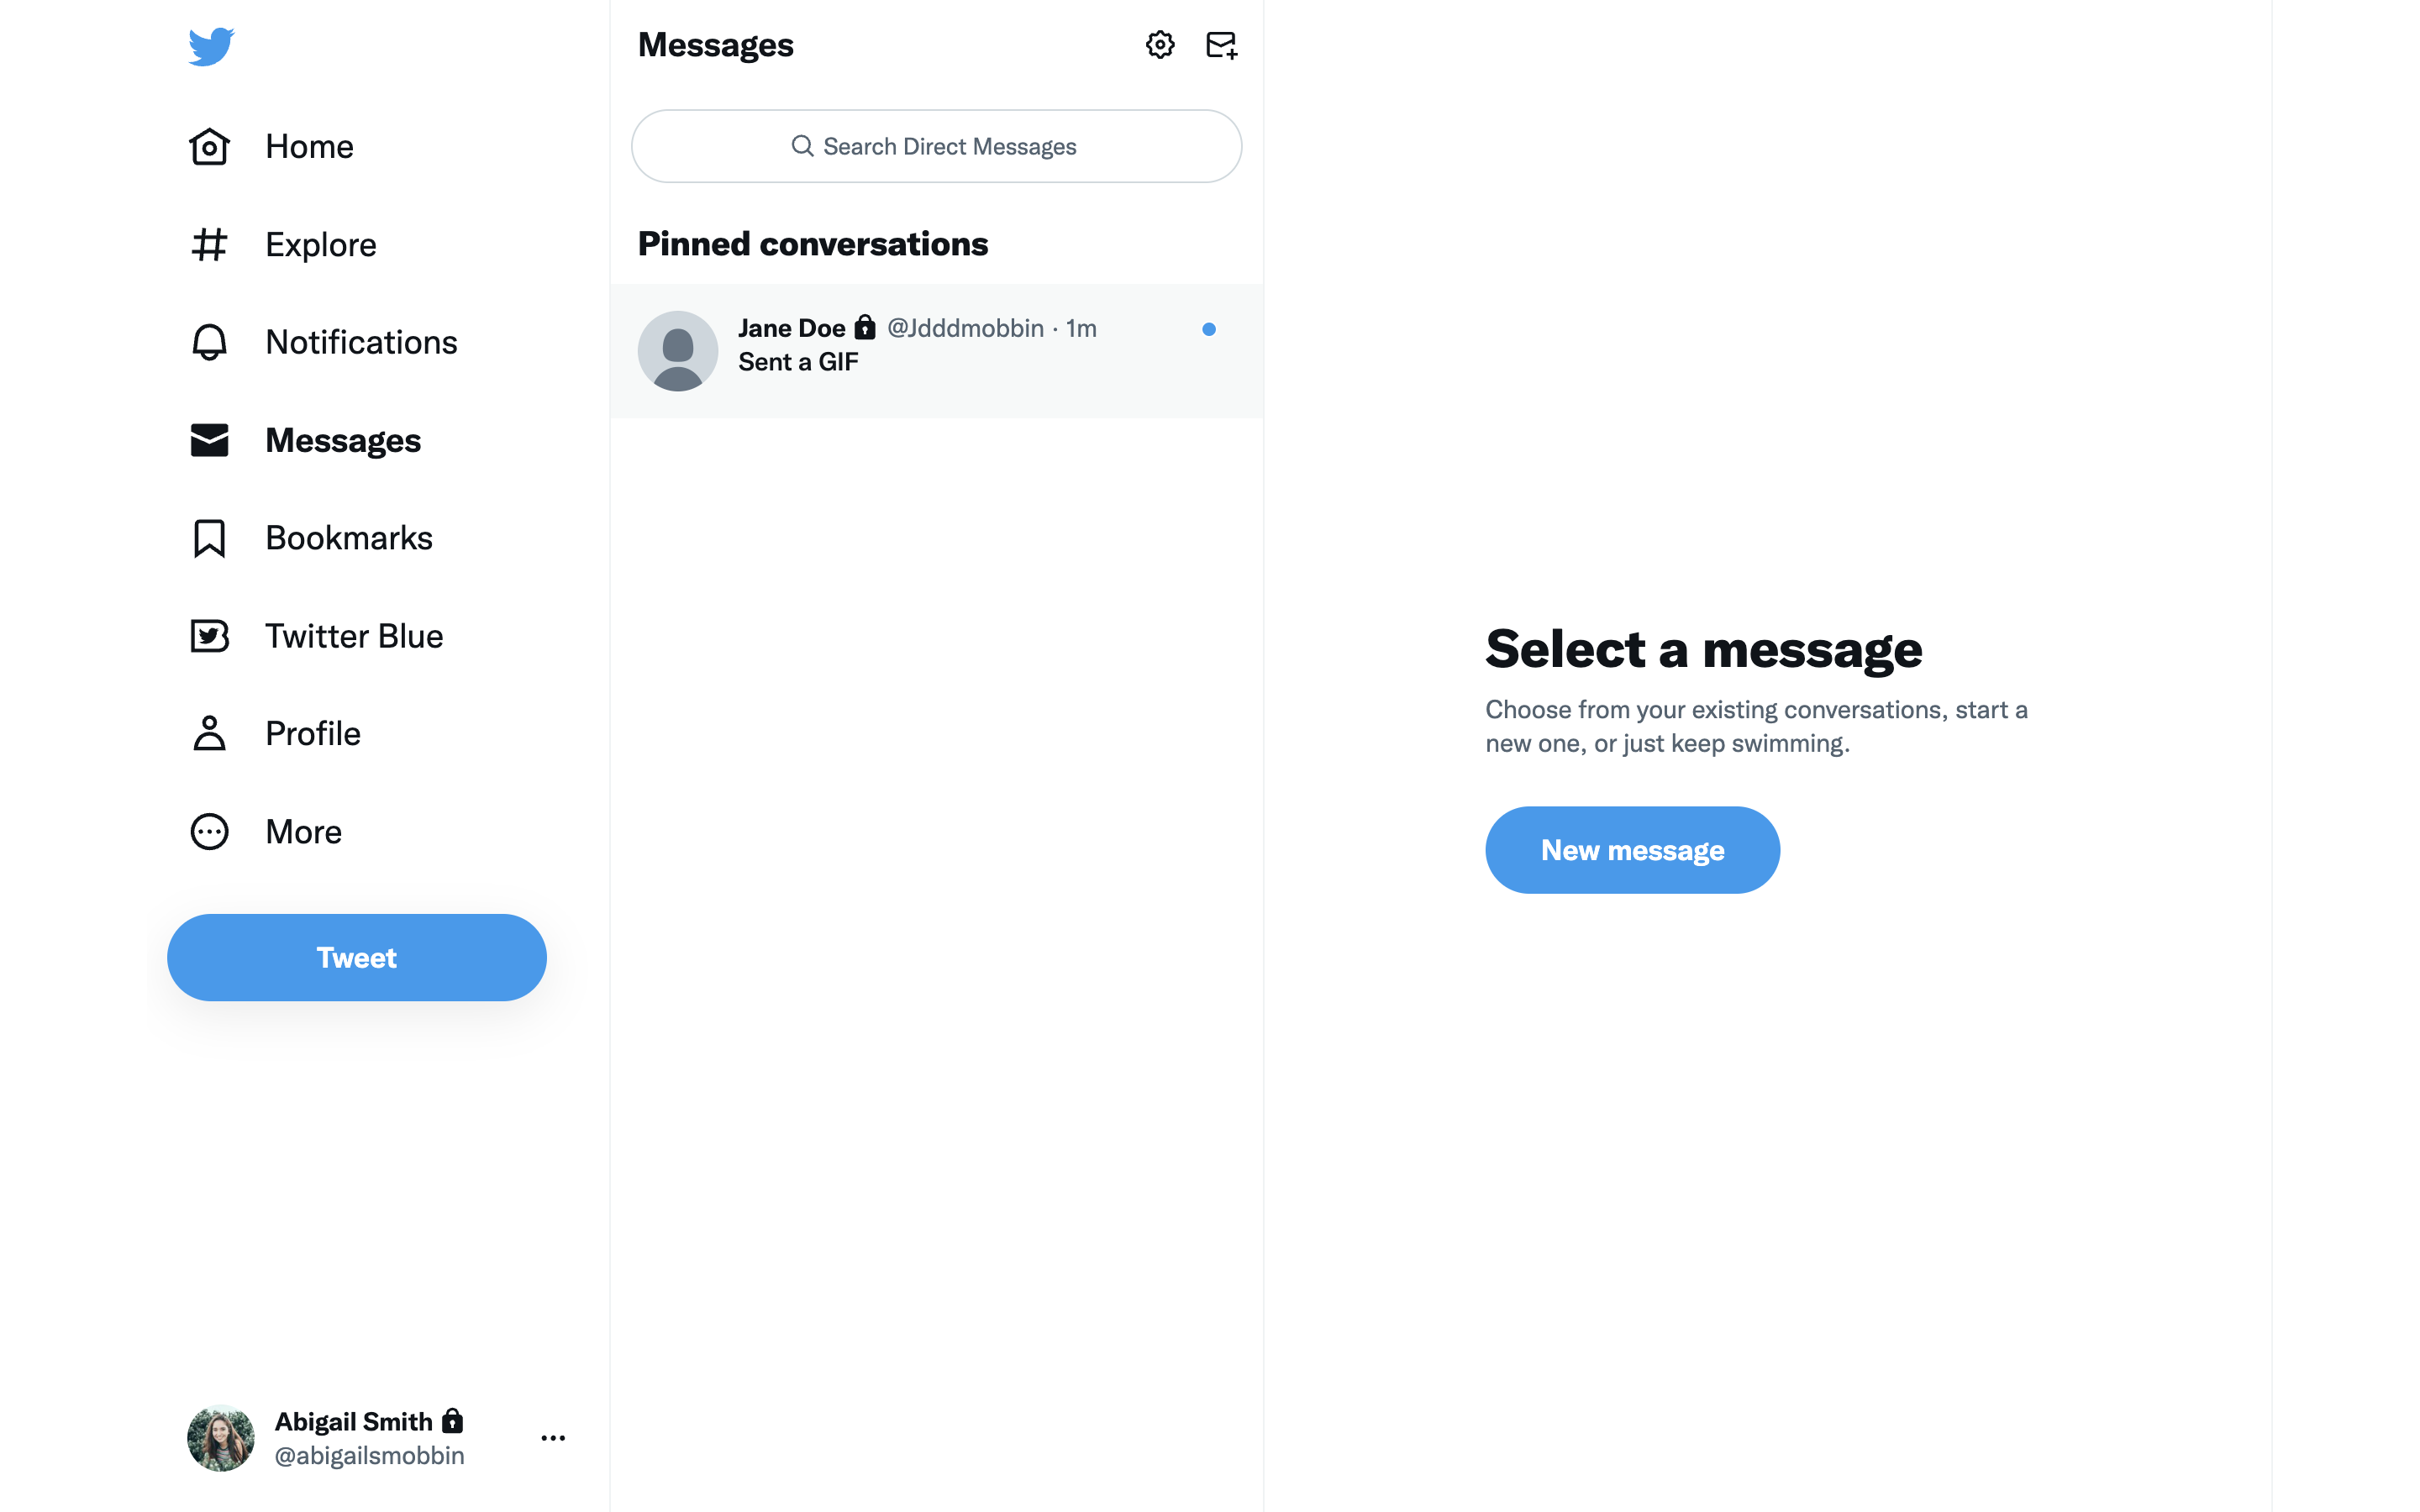Open account options three-dot menu

(x=553, y=1438)
